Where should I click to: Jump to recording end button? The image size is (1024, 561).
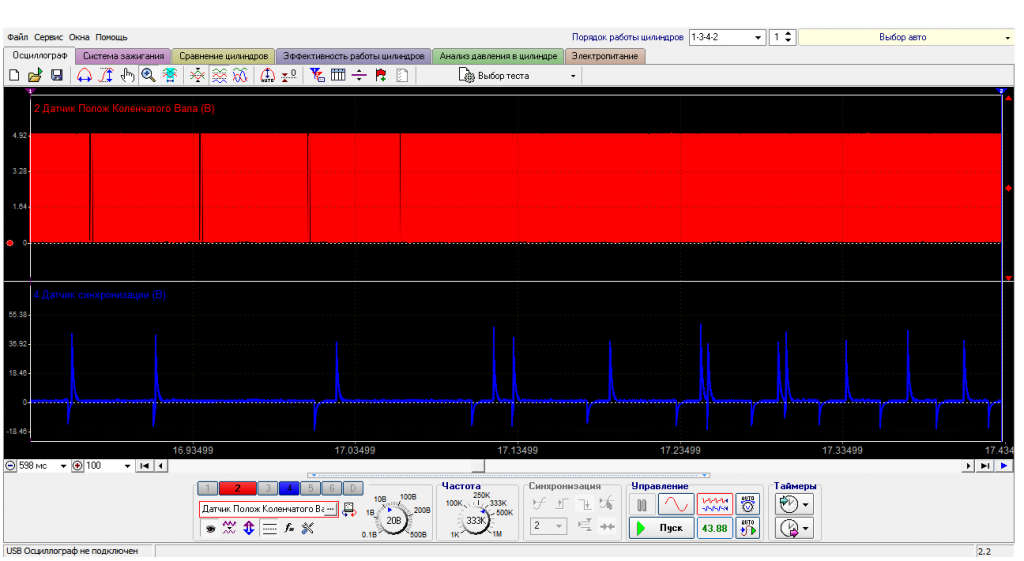pyautogui.click(x=985, y=466)
